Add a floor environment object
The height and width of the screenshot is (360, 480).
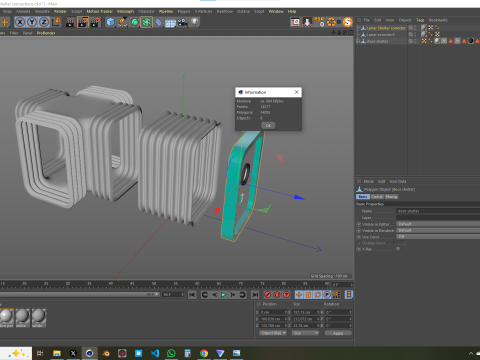coord(170,23)
